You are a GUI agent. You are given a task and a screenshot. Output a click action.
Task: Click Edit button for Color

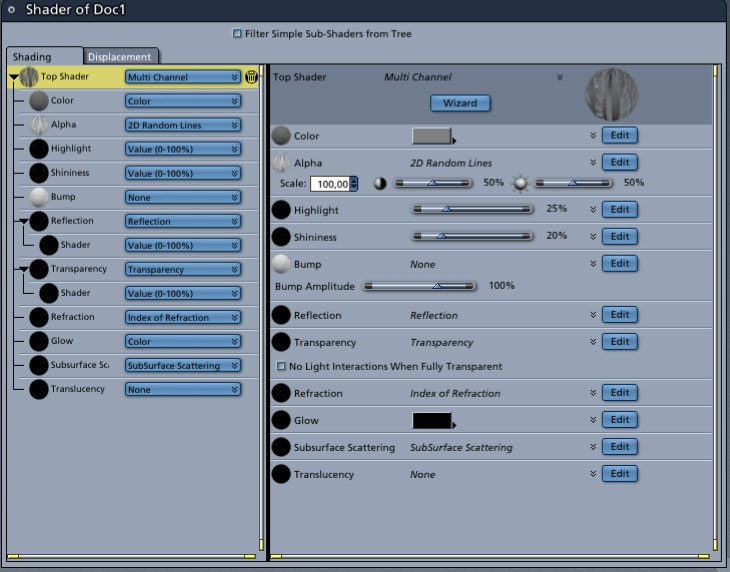[x=620, y=135]
